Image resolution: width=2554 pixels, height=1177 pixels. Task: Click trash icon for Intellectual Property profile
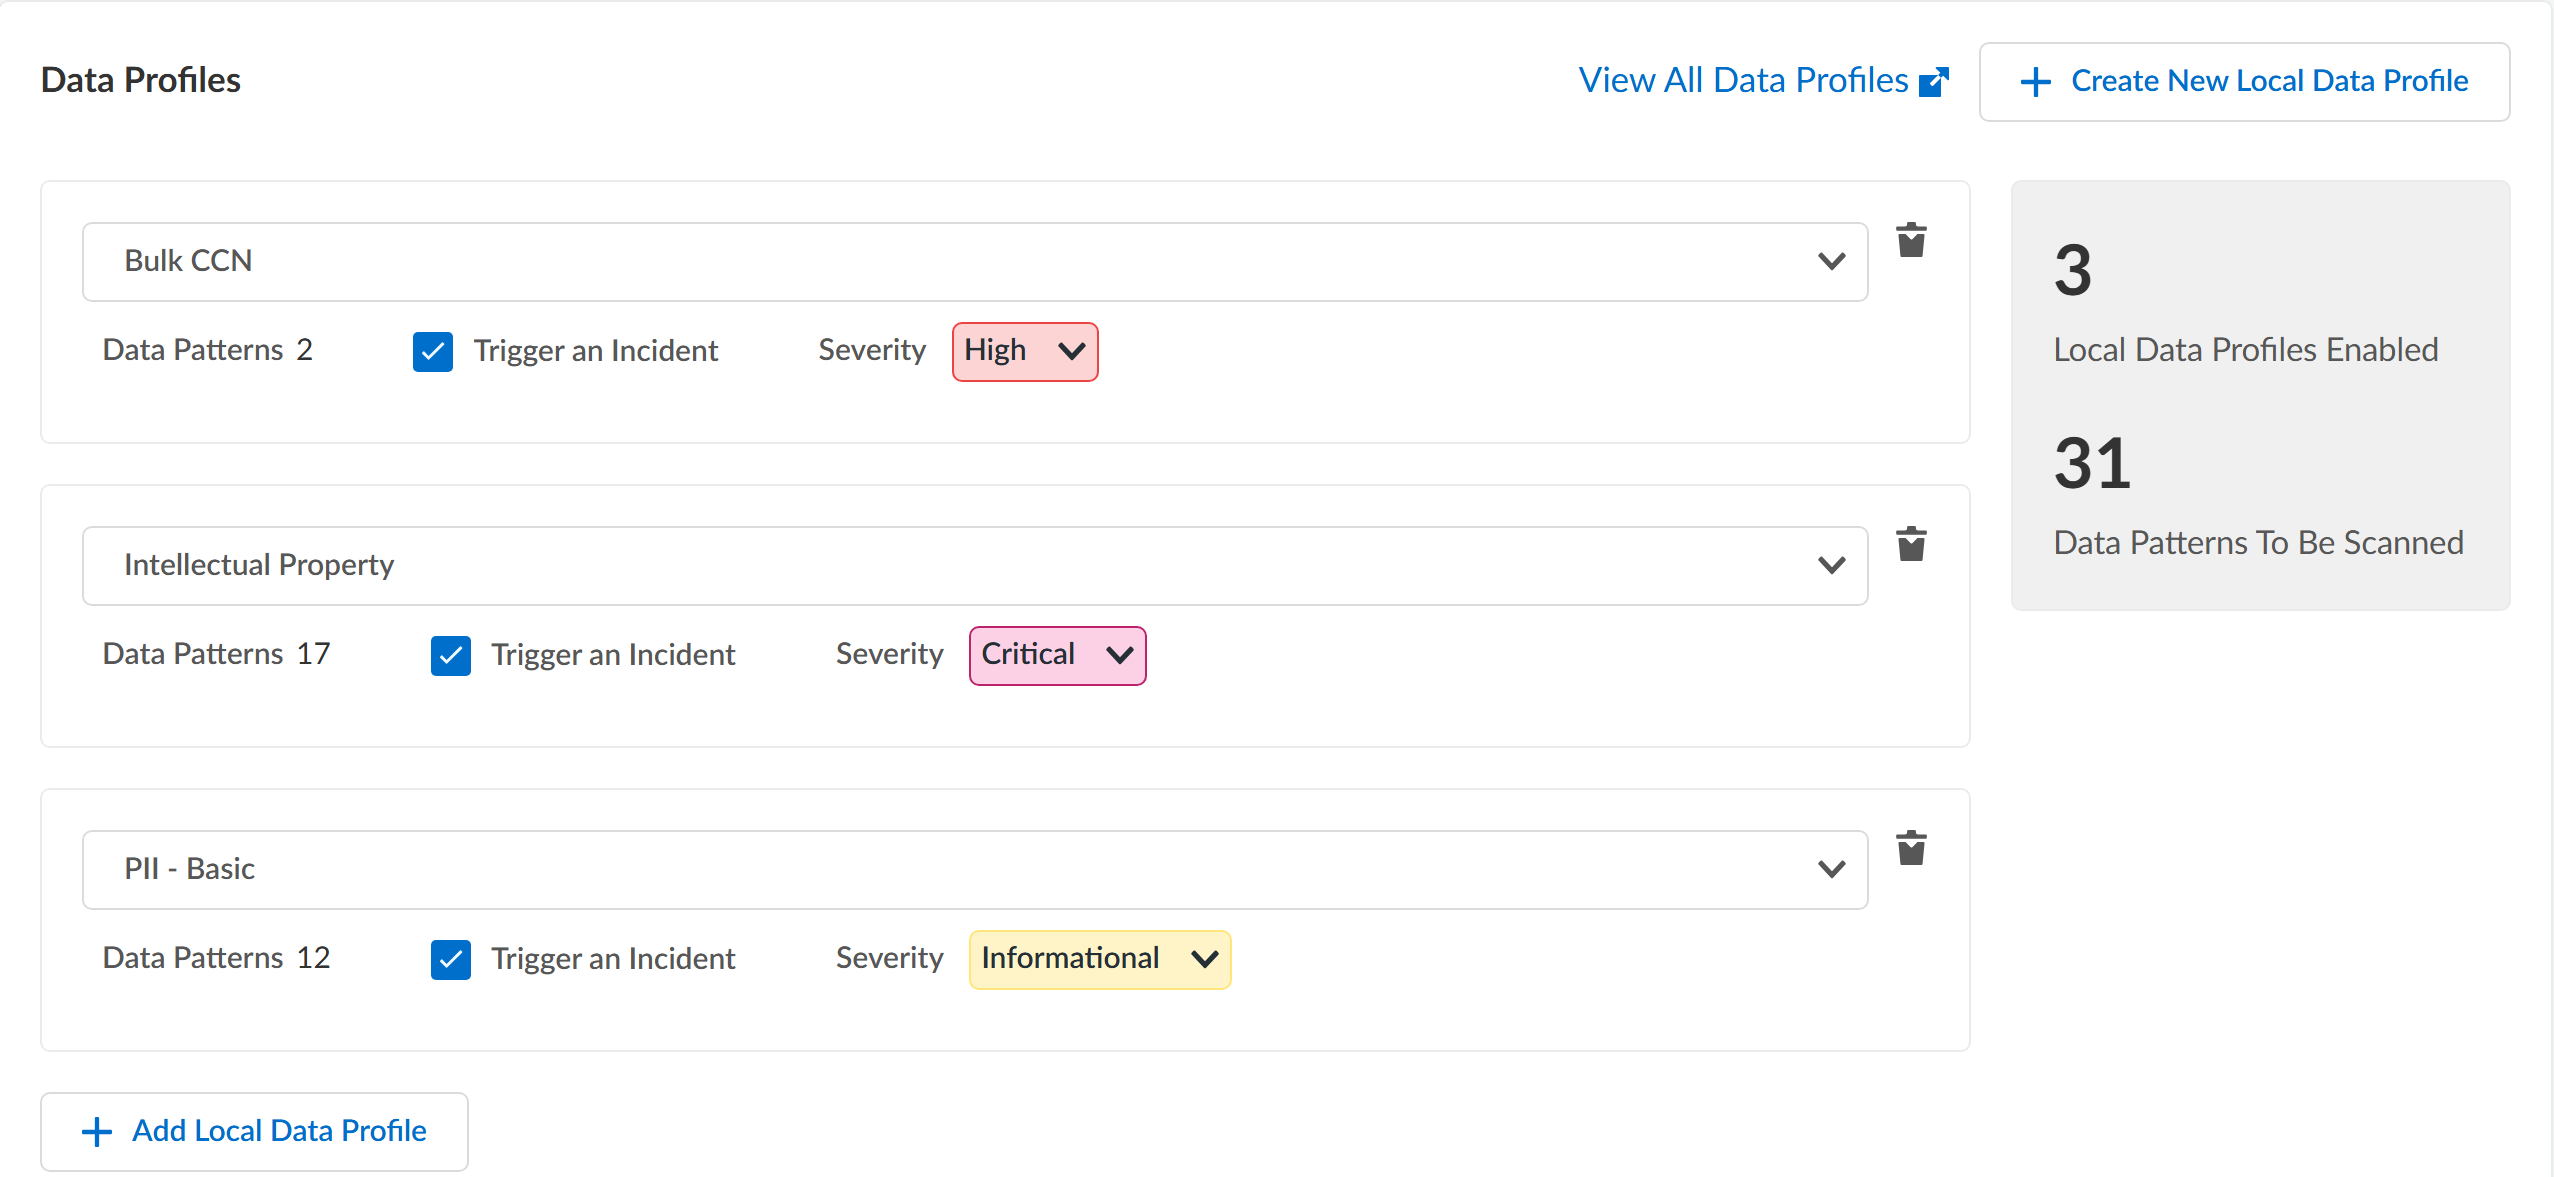(1911, 545)
